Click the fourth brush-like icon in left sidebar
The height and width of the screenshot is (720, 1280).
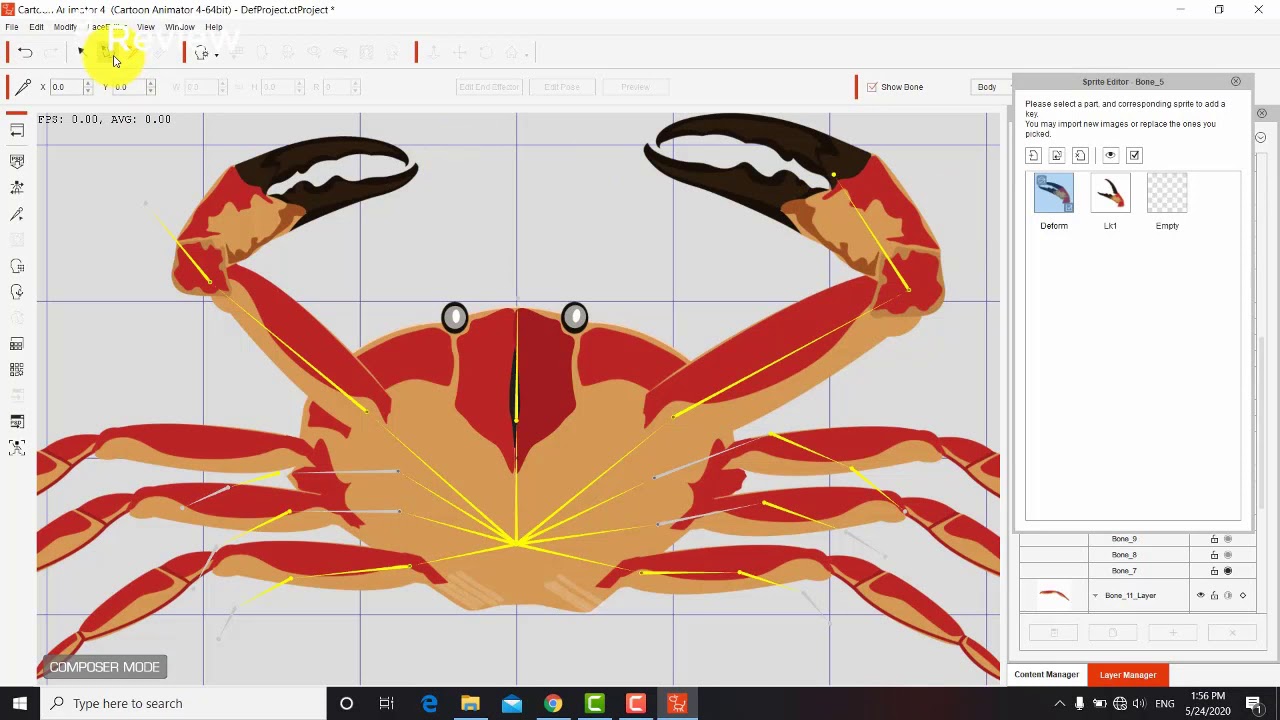(x=17, y=215)
